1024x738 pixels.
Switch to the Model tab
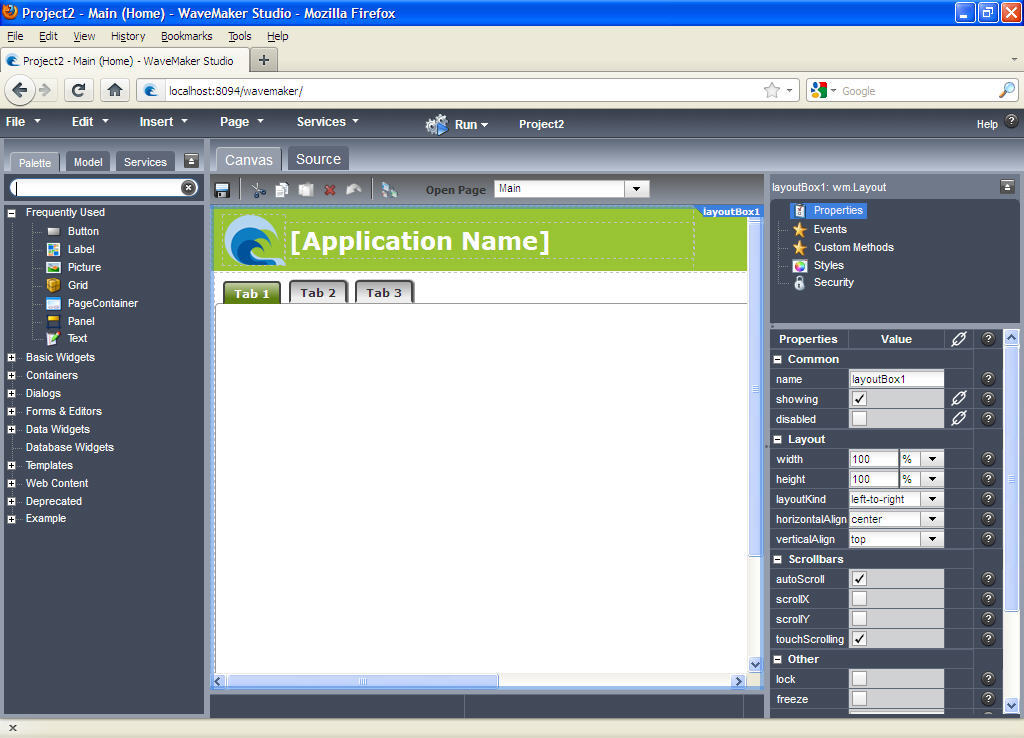(88, 161)
